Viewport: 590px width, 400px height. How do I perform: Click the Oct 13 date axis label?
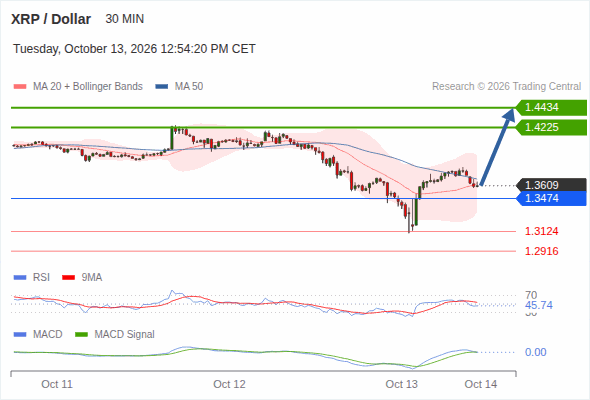401,384
